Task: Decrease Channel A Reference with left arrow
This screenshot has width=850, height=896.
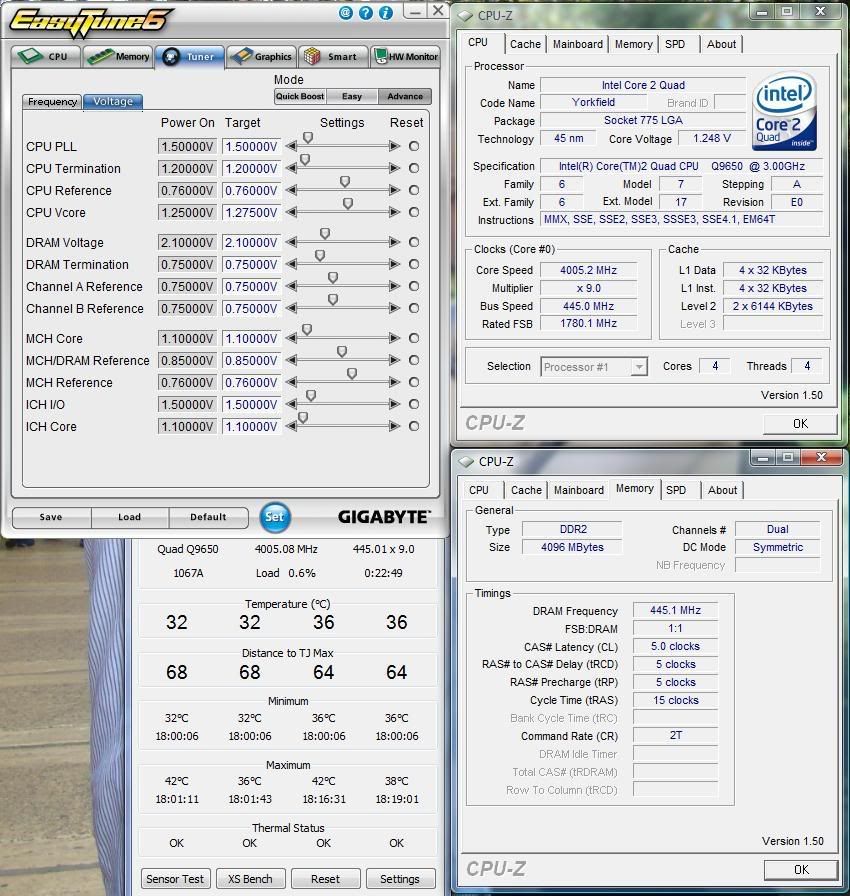Action: (291, 286)
